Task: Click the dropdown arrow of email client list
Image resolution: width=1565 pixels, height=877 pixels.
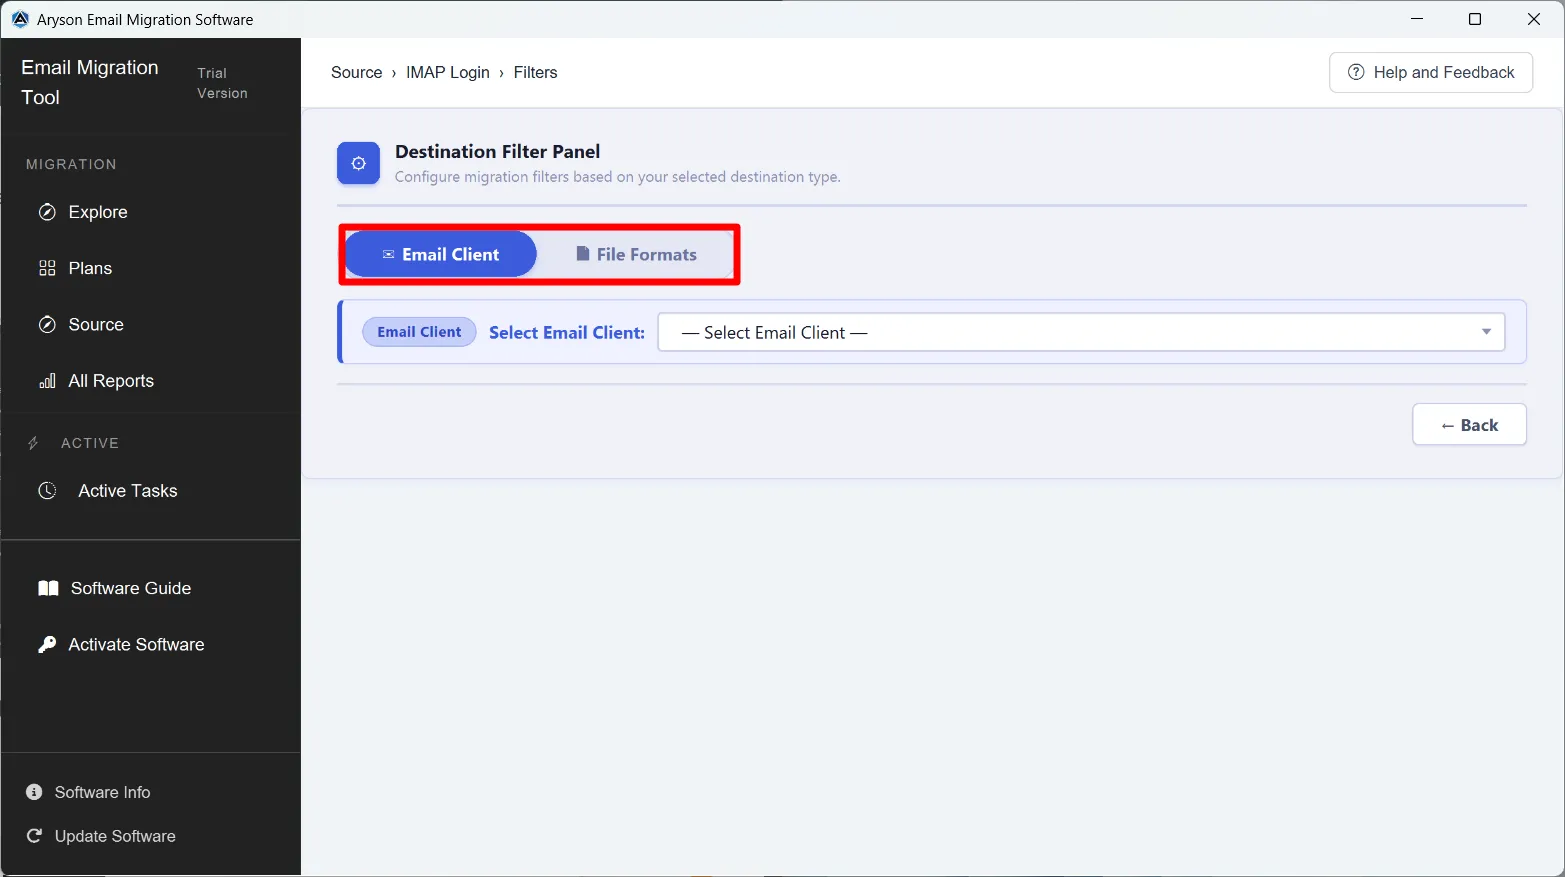Action: coord(1486,332)
